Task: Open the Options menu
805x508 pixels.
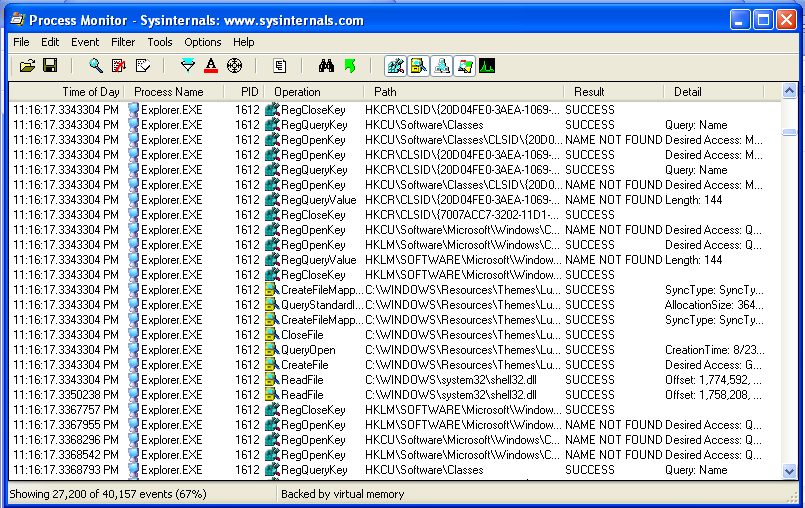Action: pos(202,42)
